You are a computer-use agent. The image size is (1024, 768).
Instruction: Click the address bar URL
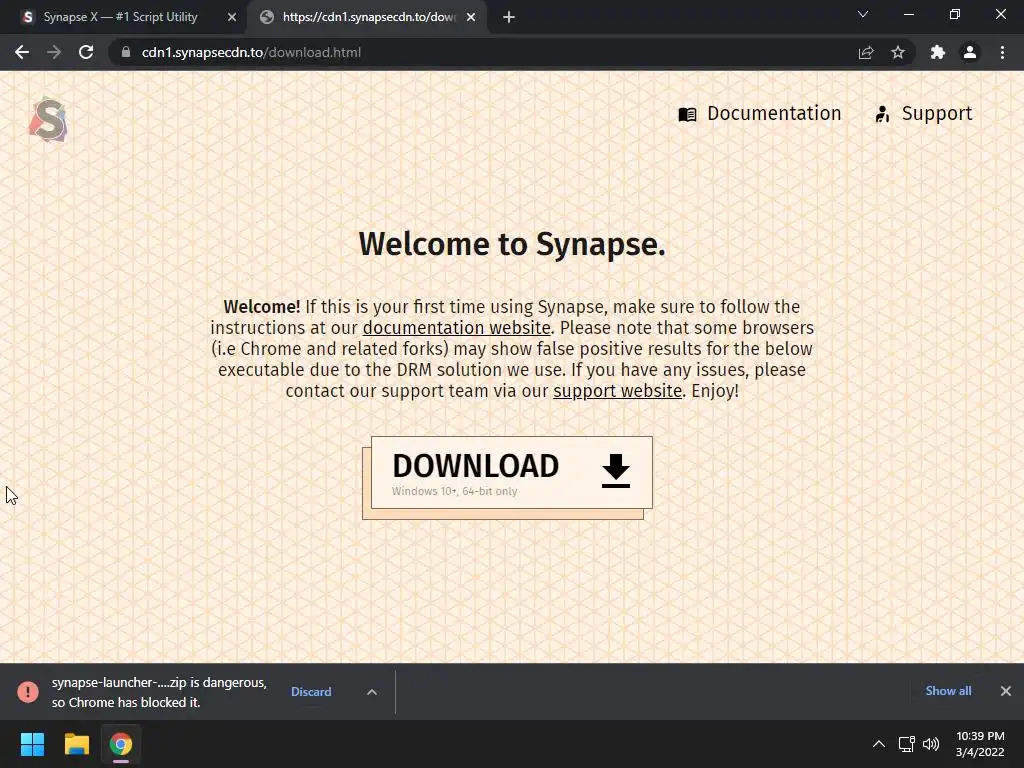coord(251,52)
